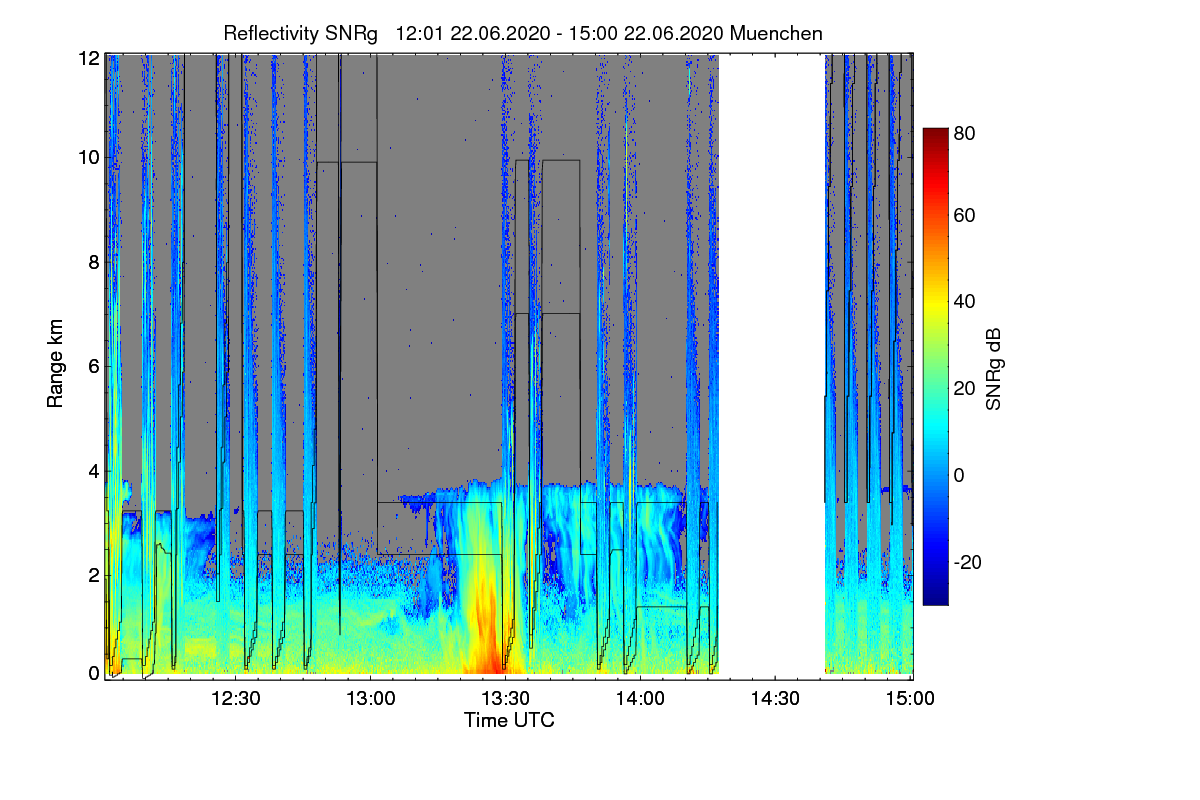Click the 'Muenchen' location in title

[x=776, y=33]
